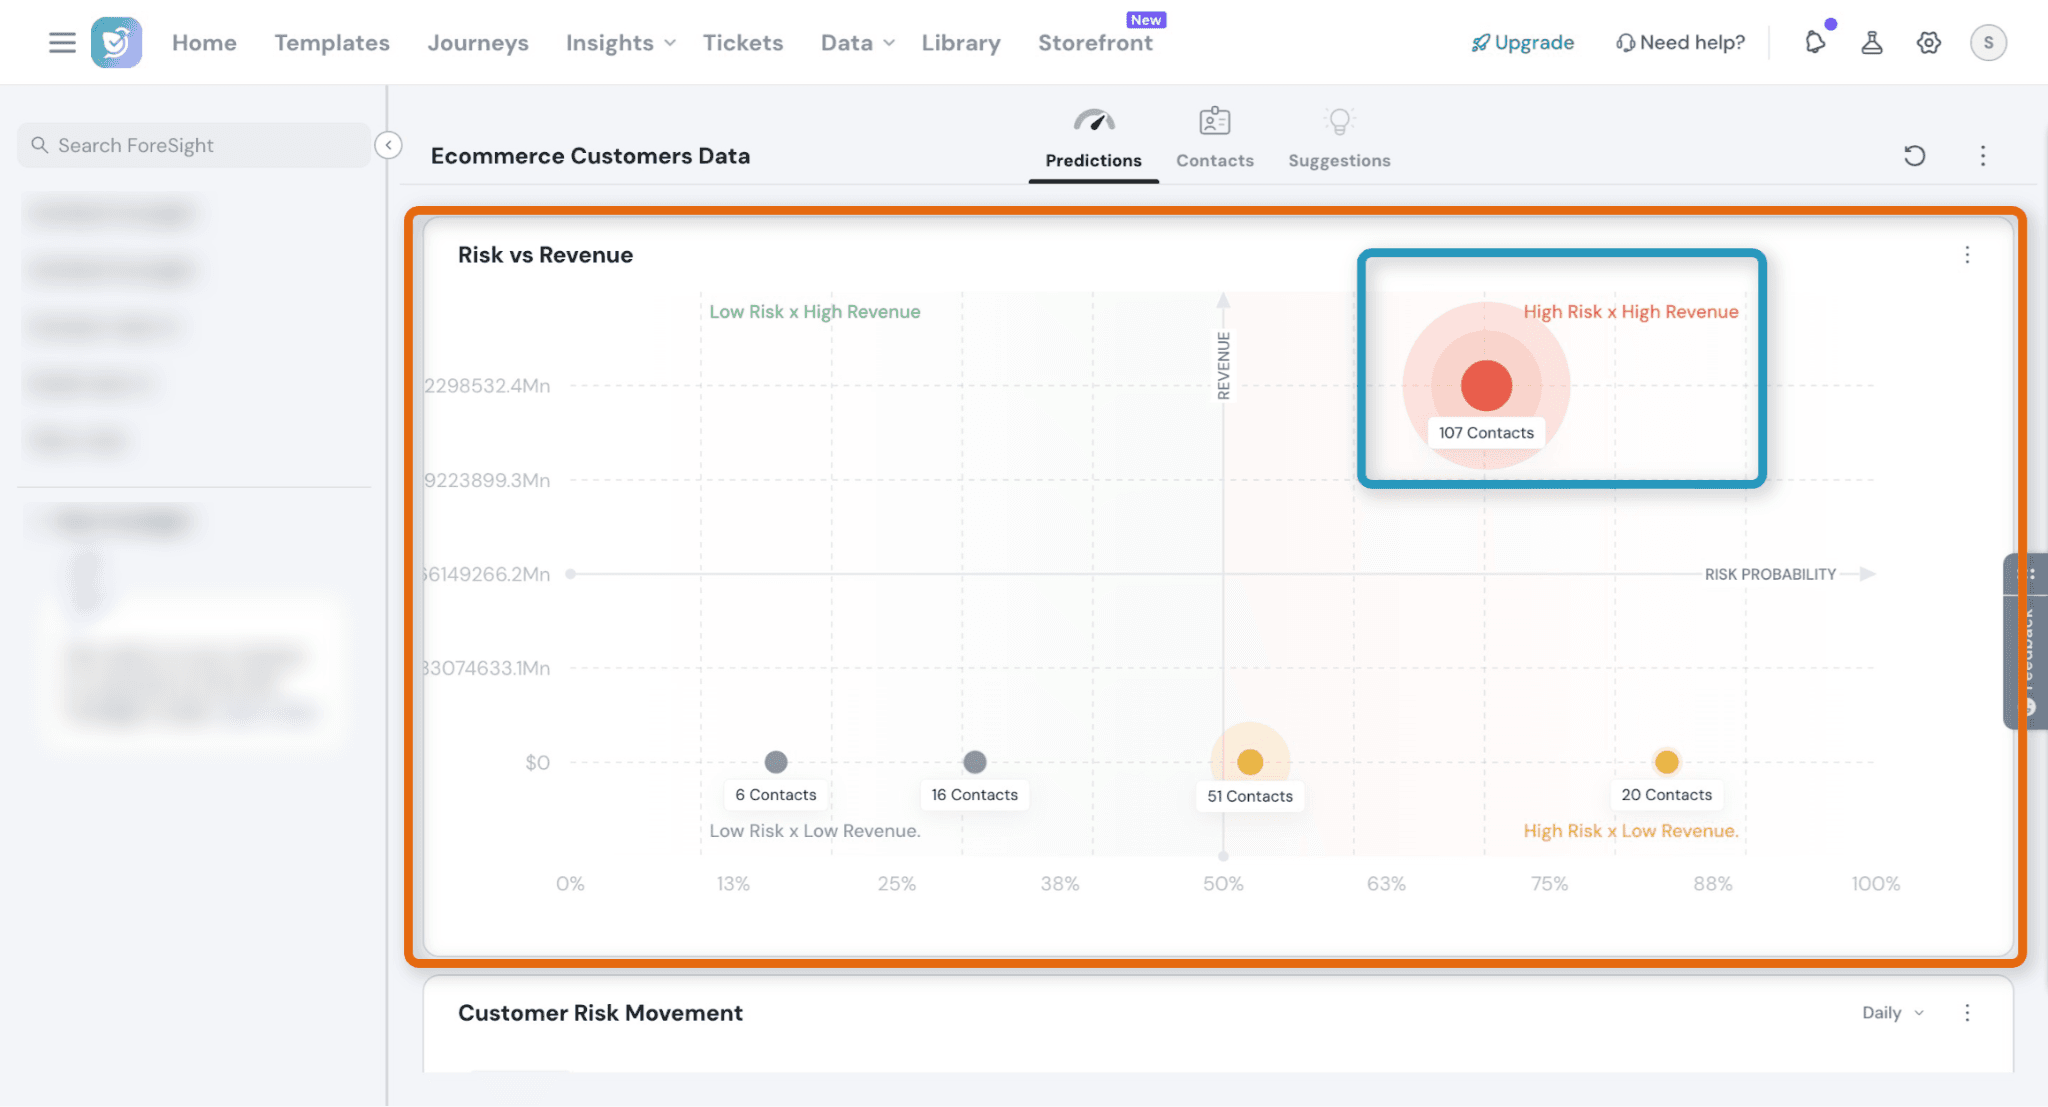This screenshot has height=1107, width=2048.
Task: Open Risk vs Revenue card options menu
Action: pyautogui.click(x=1967, y=255)
